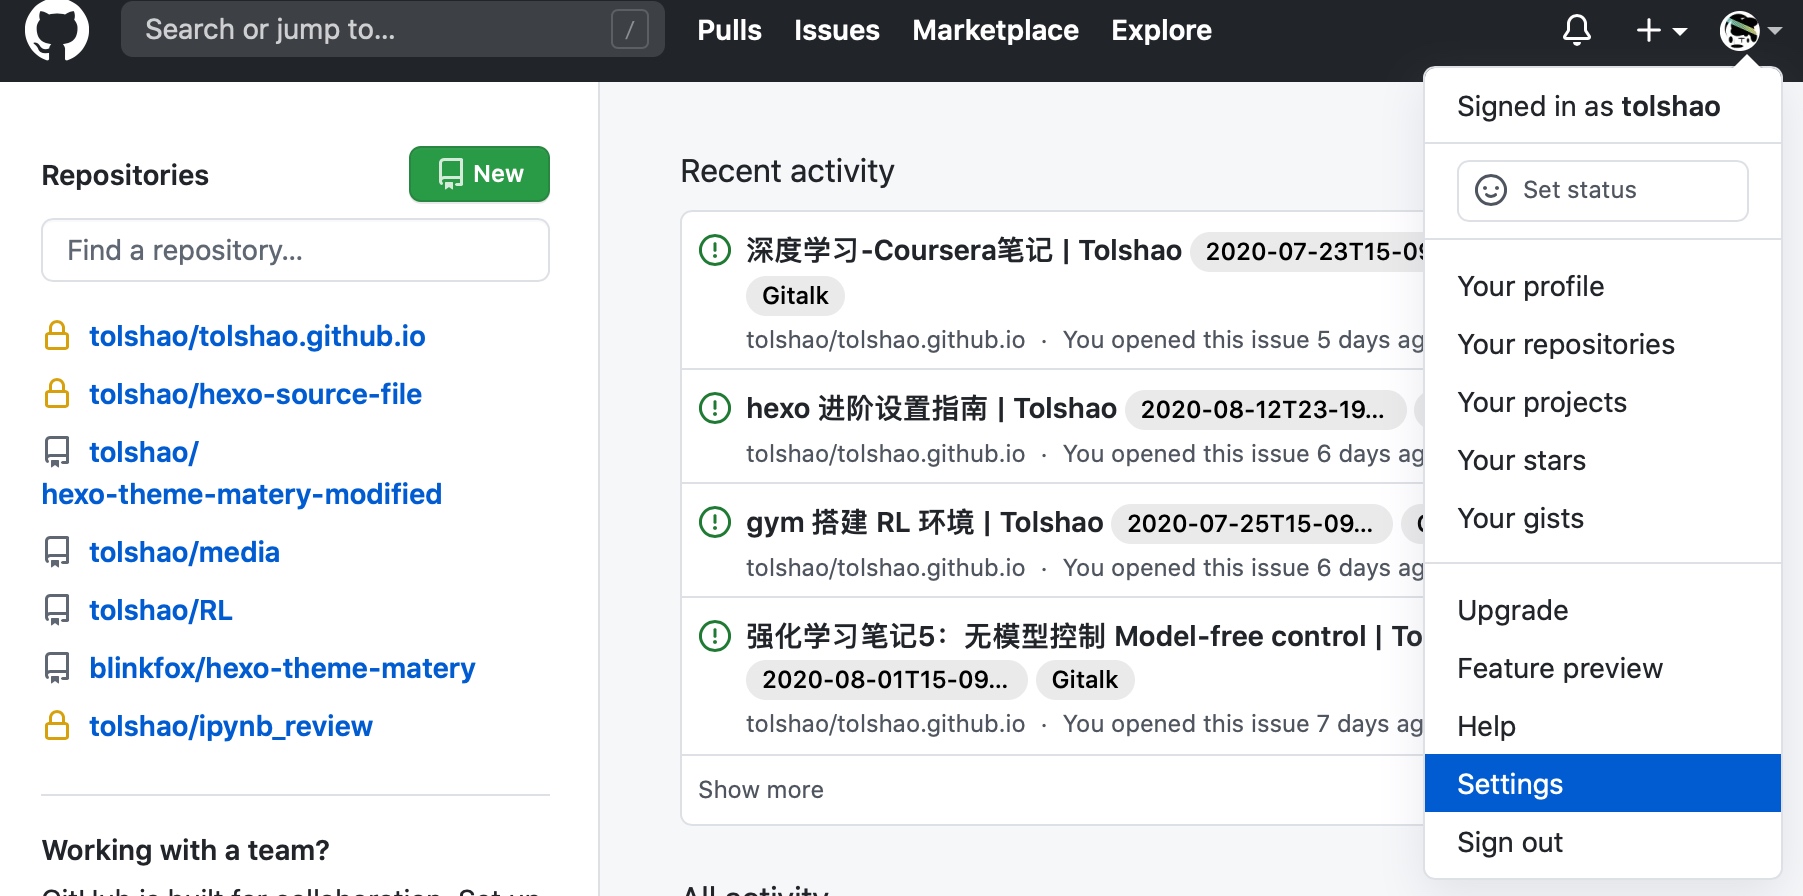1803x896 pixels.
Task: Open Issues in the top navigation
Action: coord(837,31)
